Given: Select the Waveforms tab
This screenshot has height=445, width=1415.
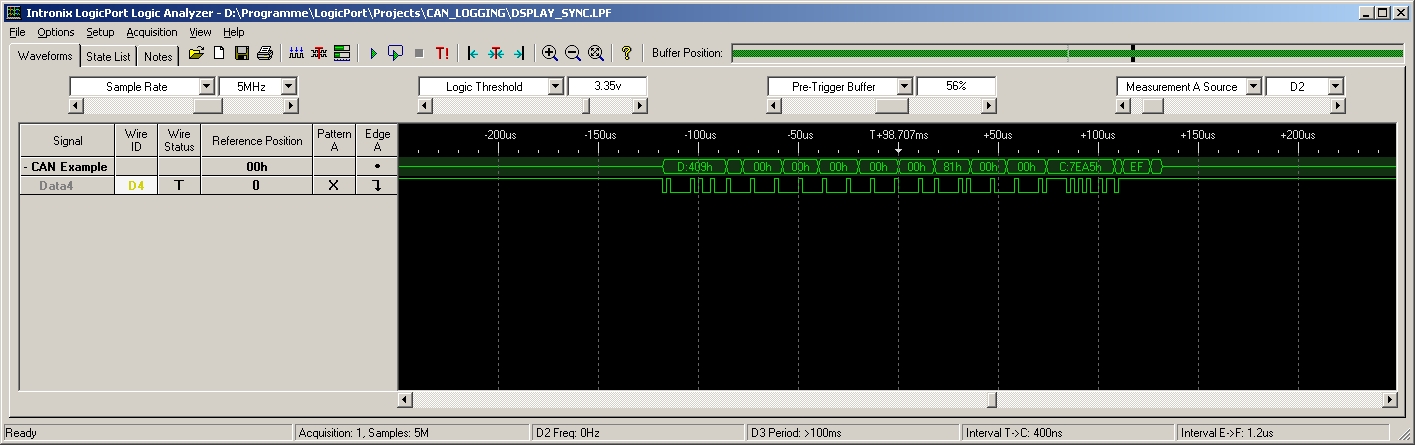Looking at the screenshot, I should point(45,56).
